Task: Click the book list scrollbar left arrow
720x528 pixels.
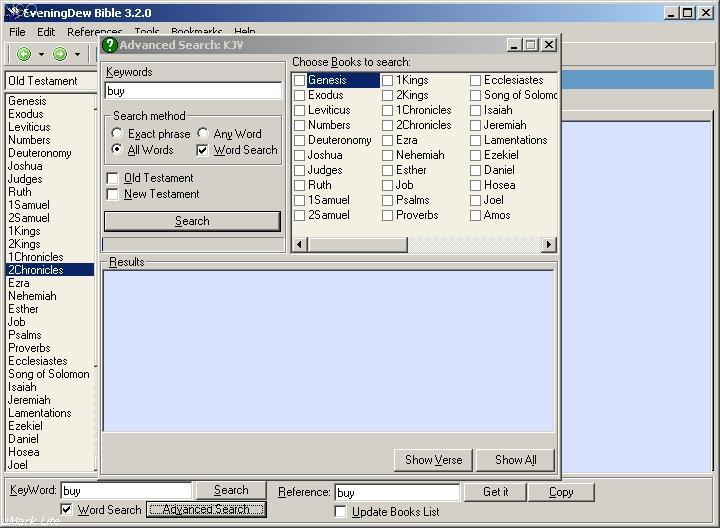Action: coord(300,244)
